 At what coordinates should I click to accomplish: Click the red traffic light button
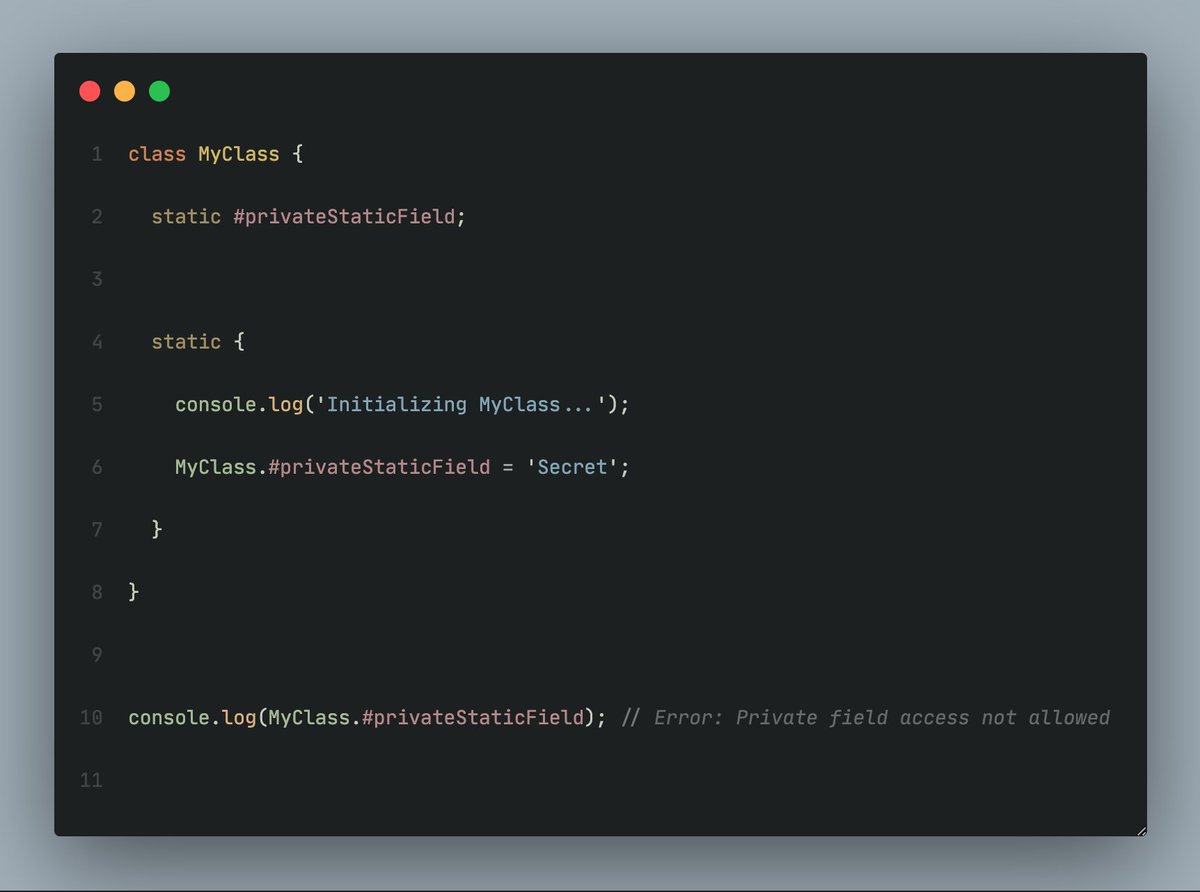click(x=89, y=90)
